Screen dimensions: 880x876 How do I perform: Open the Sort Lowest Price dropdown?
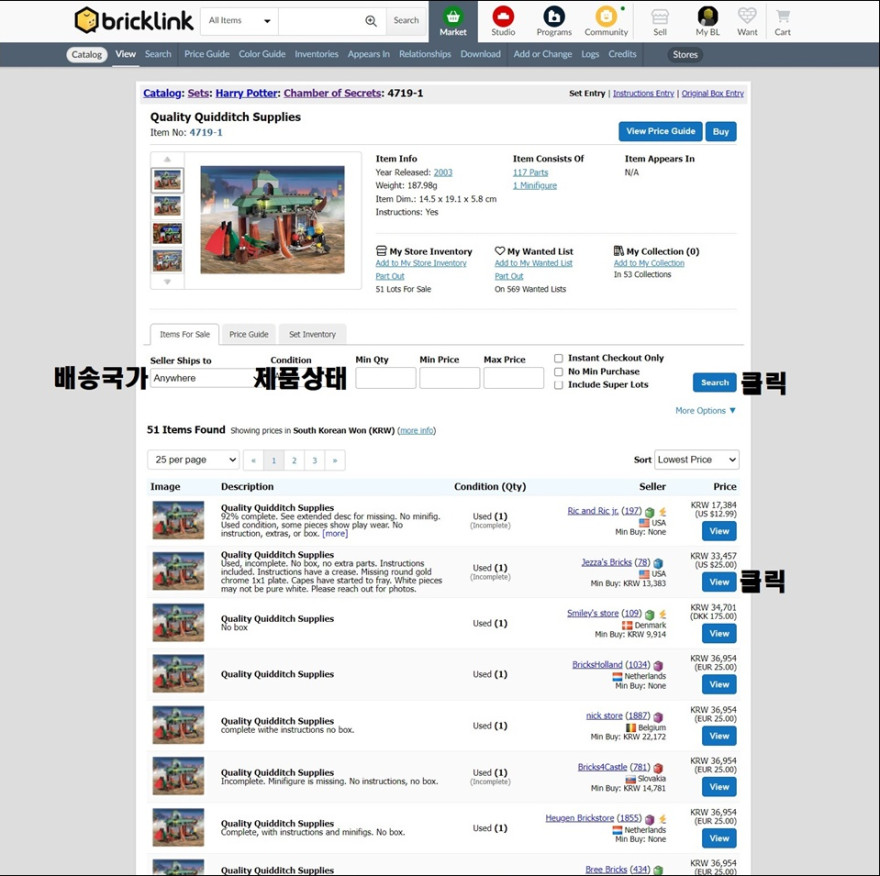pos(696,460)
